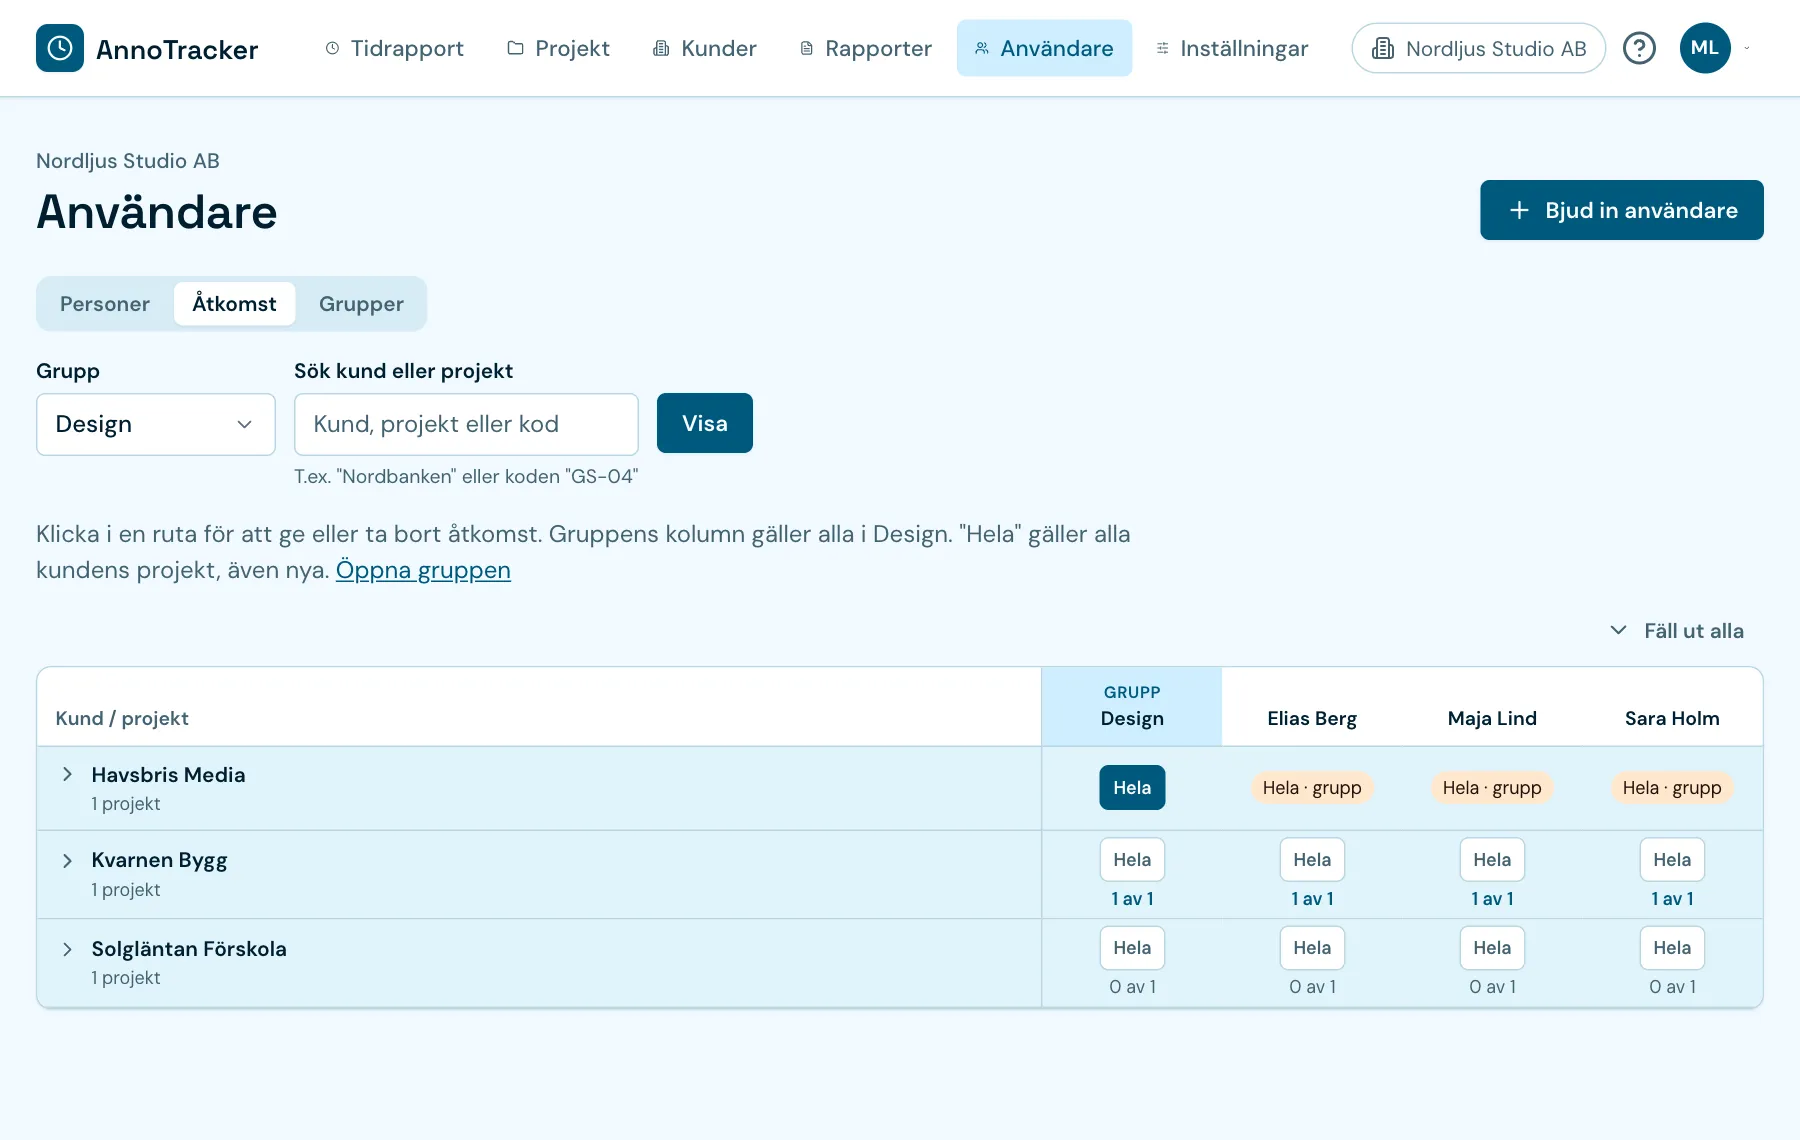
Task: Expand the Havsbris Media row chevron
Action: 67,774
